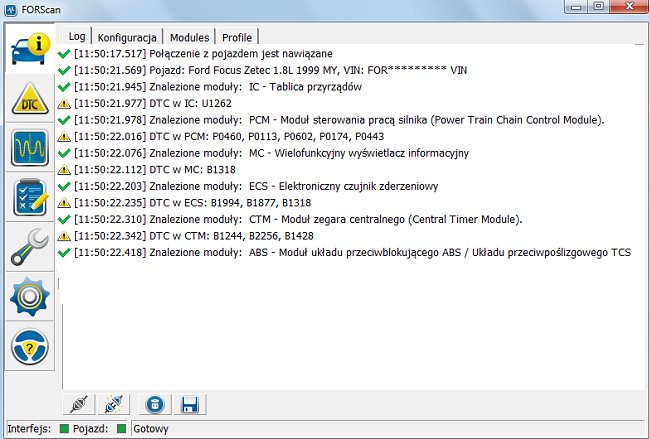Open the vehicle information section icon
This screenshot has width=650, height=439.
pos(30,49)
